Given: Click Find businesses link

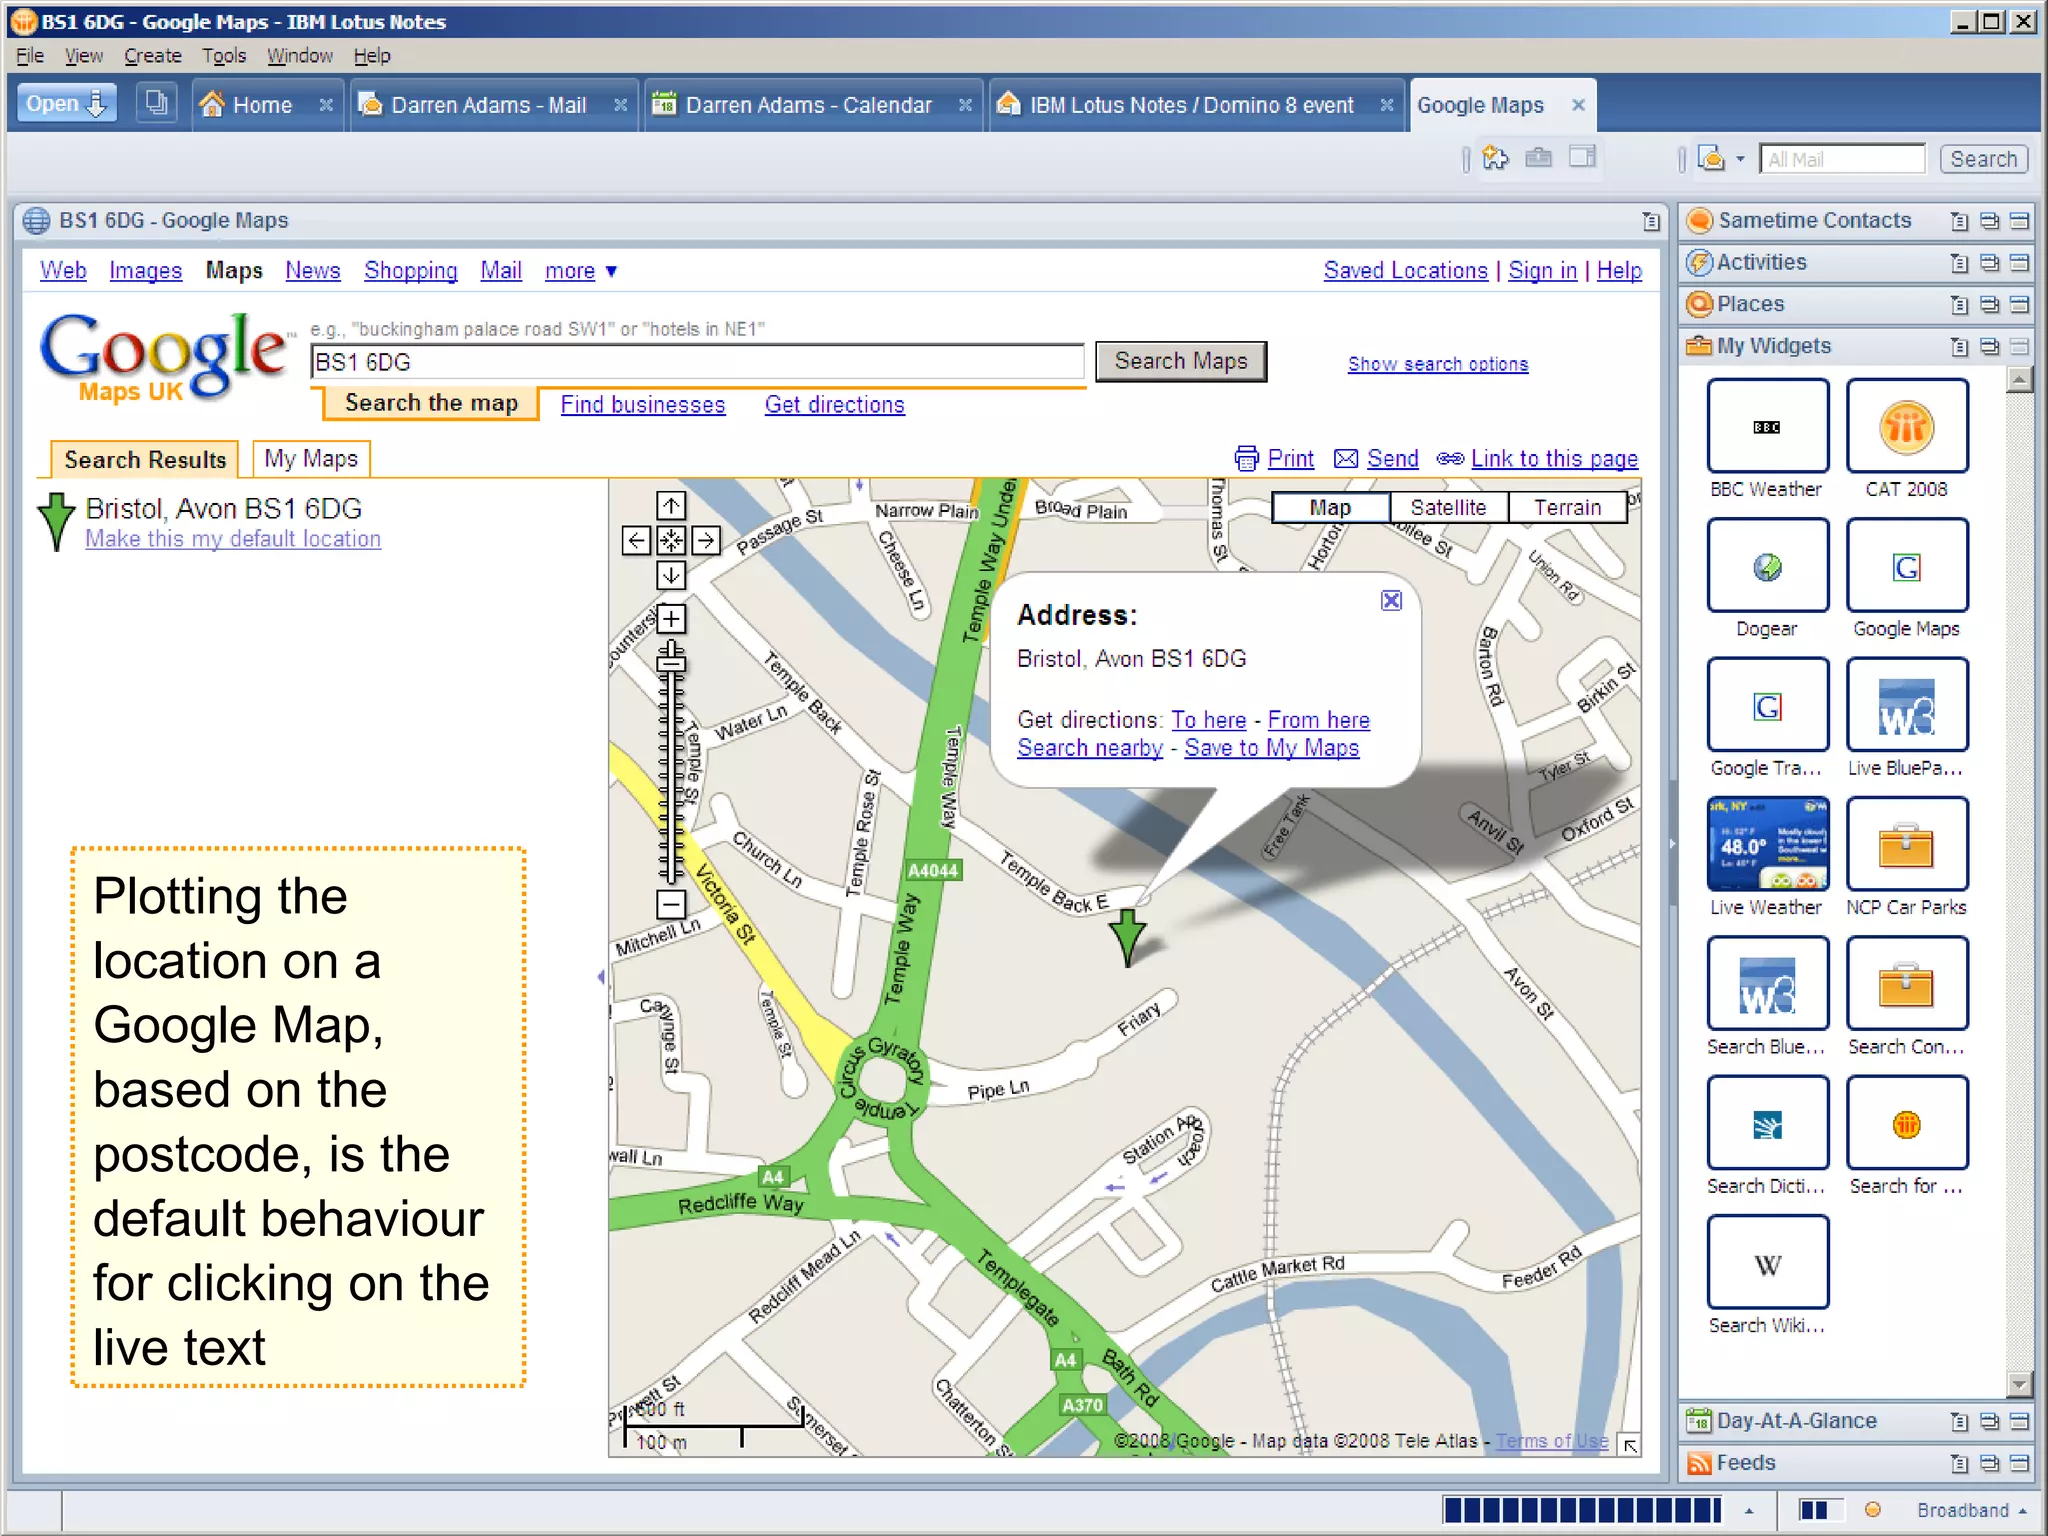Looking at the screenshot, I should click(642, 405).
